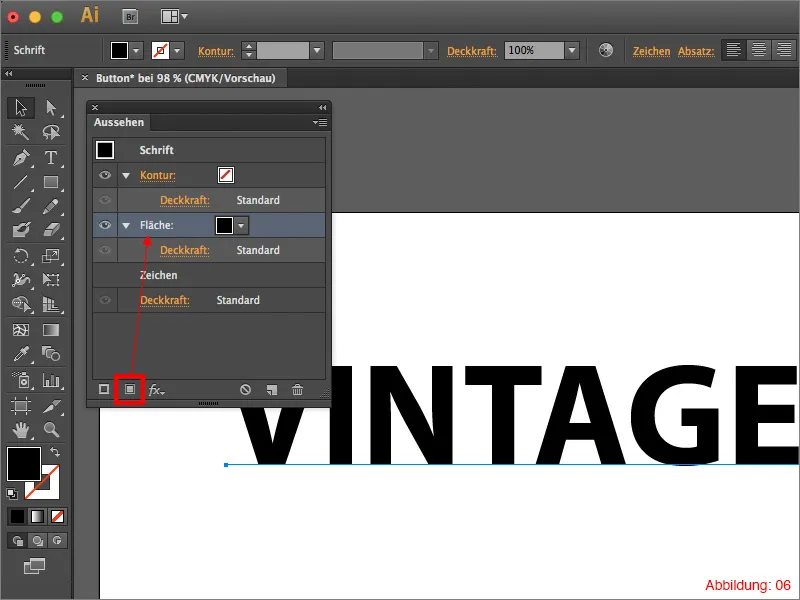Screen dimensions: 800x600
Task: Open Deckkraft percentage dropdown
Action: [x=572, y=51]
